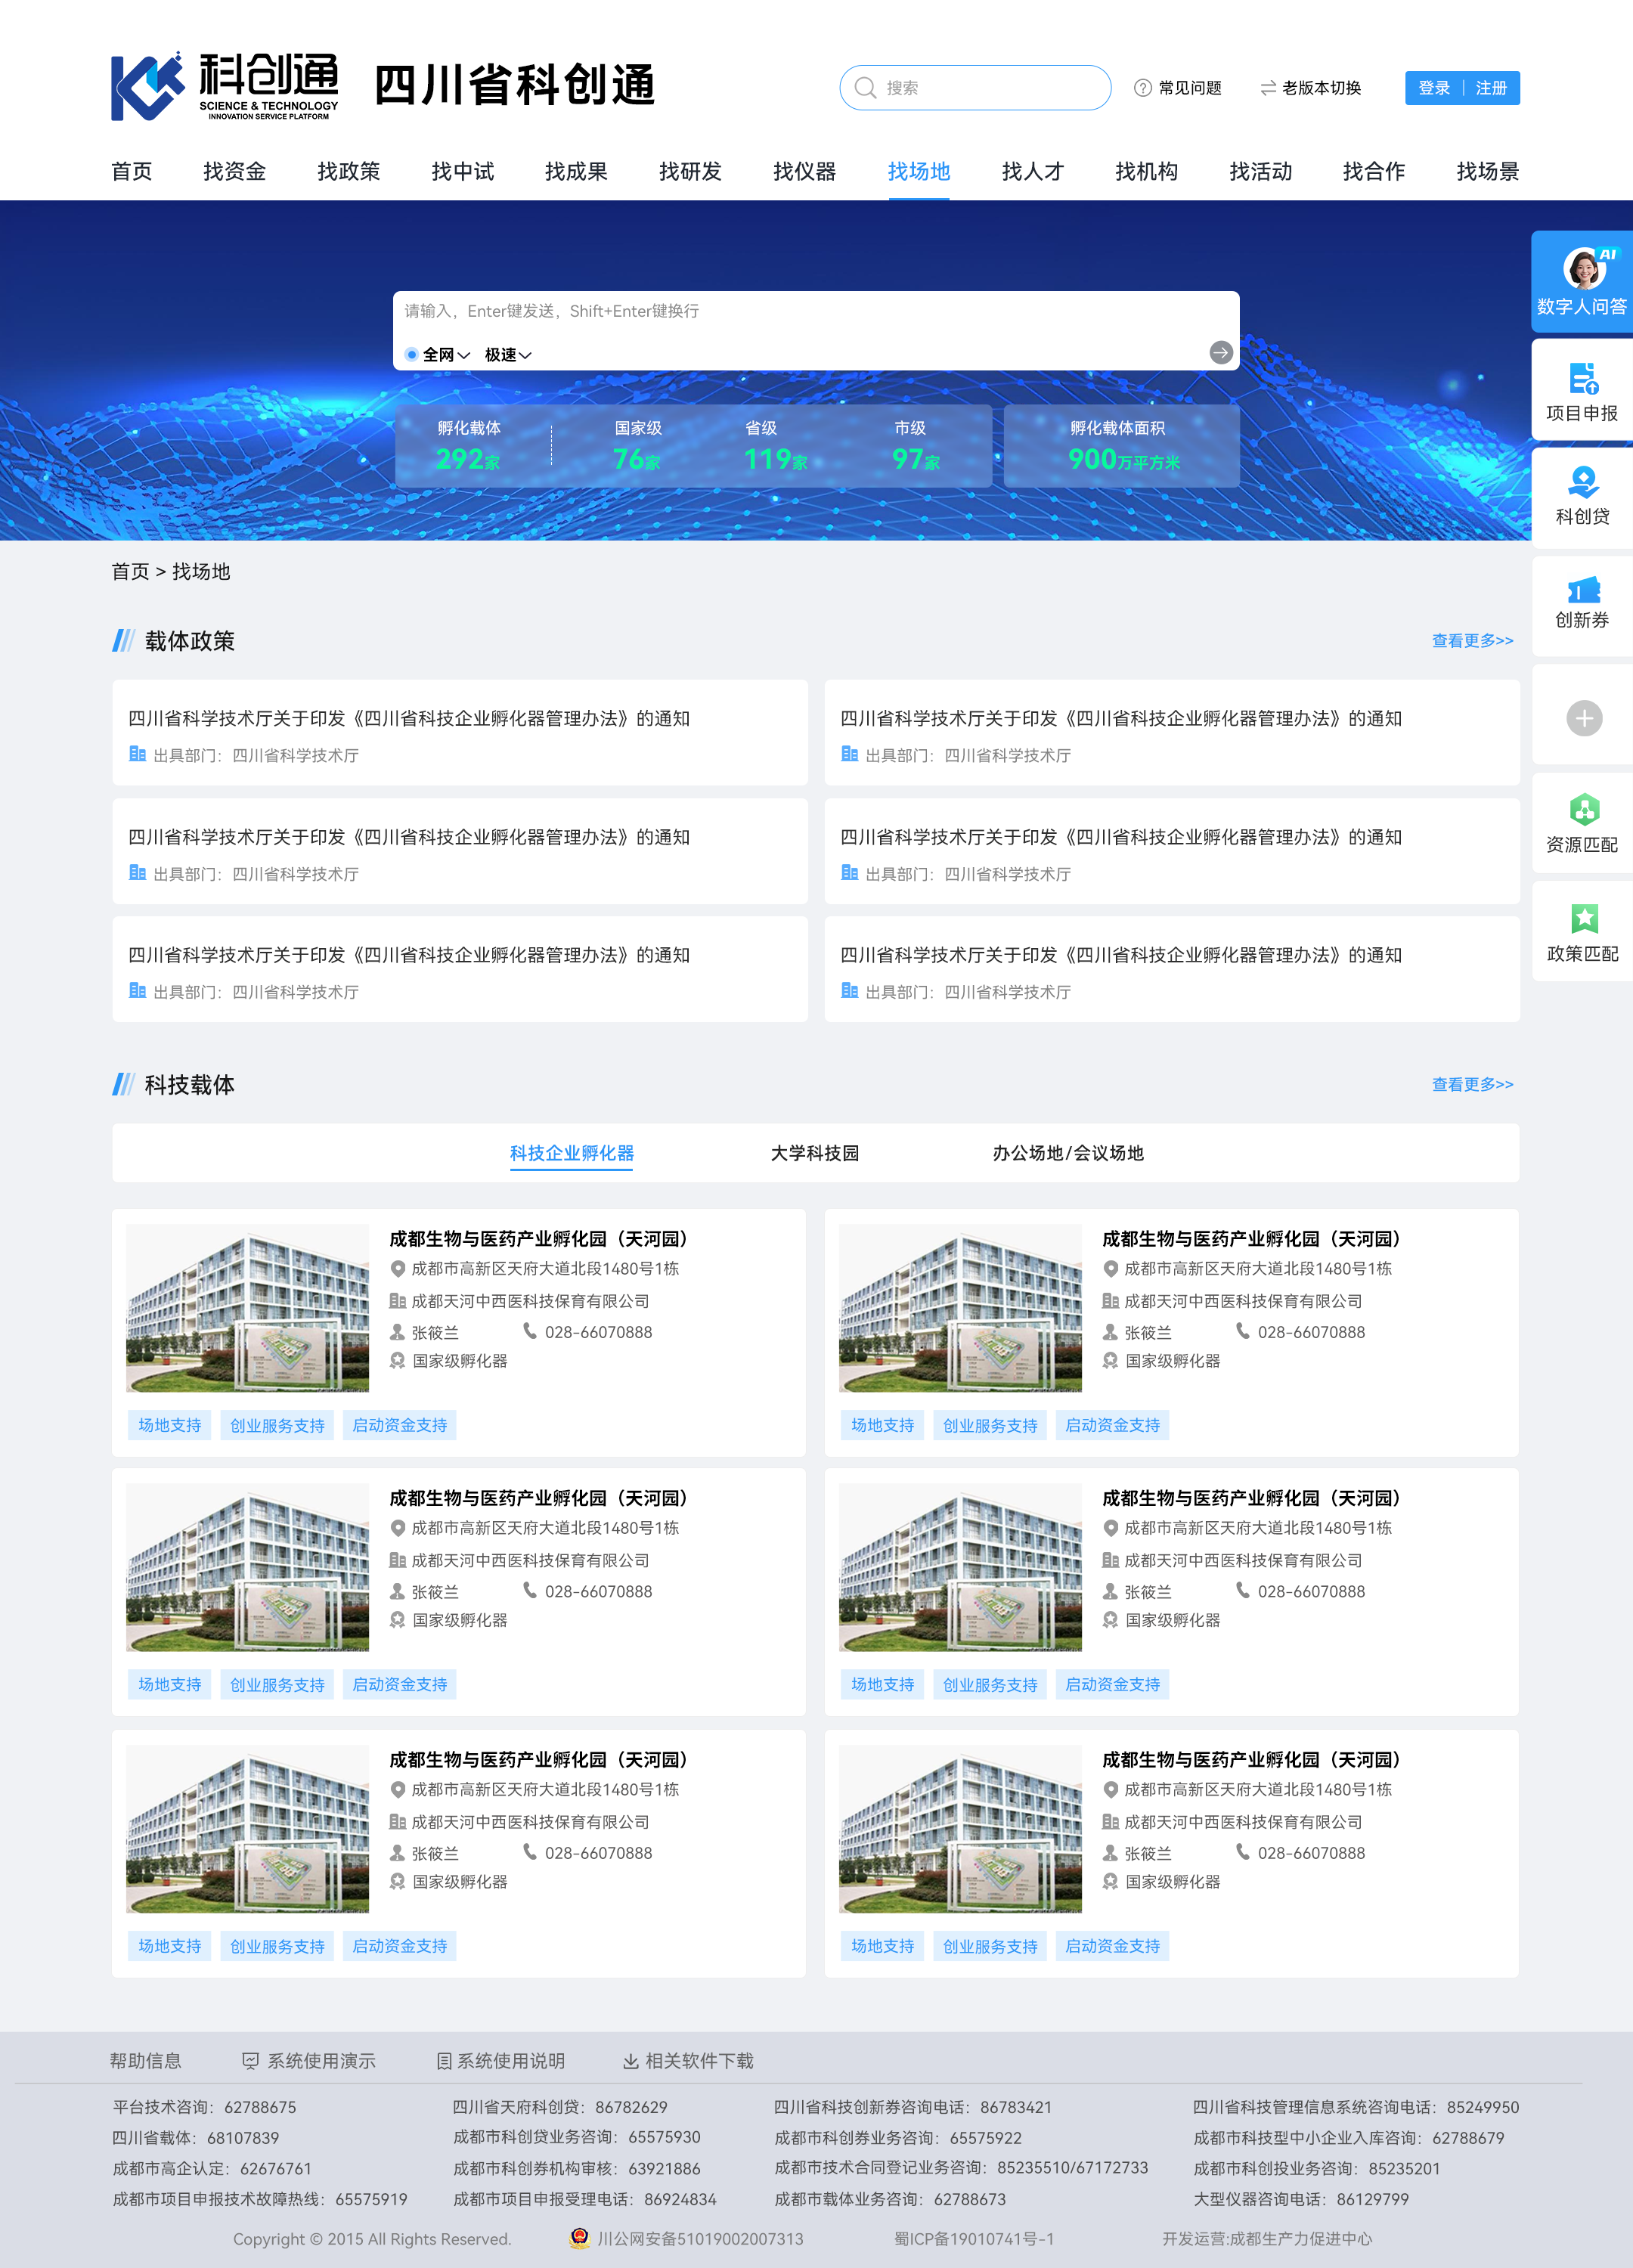Click the 常见问题 question mark icon
Image resolution: width=1633 pixels, height=2268 pixels.
click(1143, 88)
